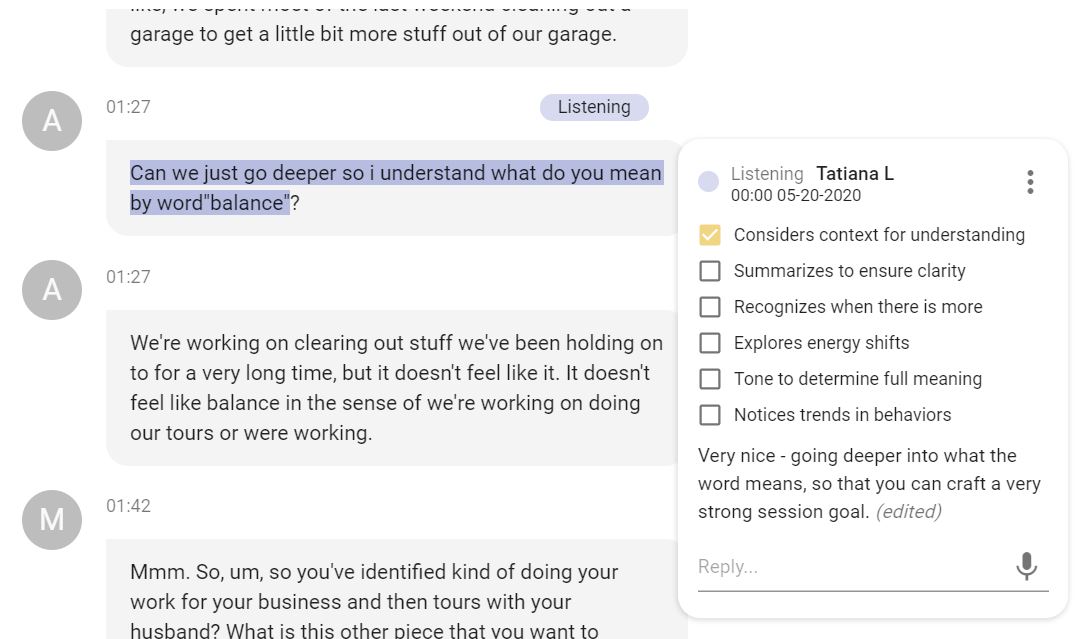Image resolution: width=1088 pixels, height=639 pixels.
Task: Click the lavender Listening color dot
Action: coord(708,182)
